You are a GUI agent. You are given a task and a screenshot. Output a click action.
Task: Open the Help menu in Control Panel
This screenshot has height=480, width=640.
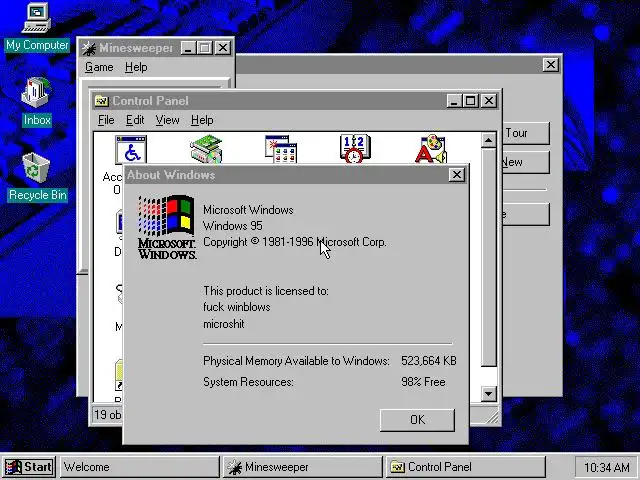click(202, 120)
